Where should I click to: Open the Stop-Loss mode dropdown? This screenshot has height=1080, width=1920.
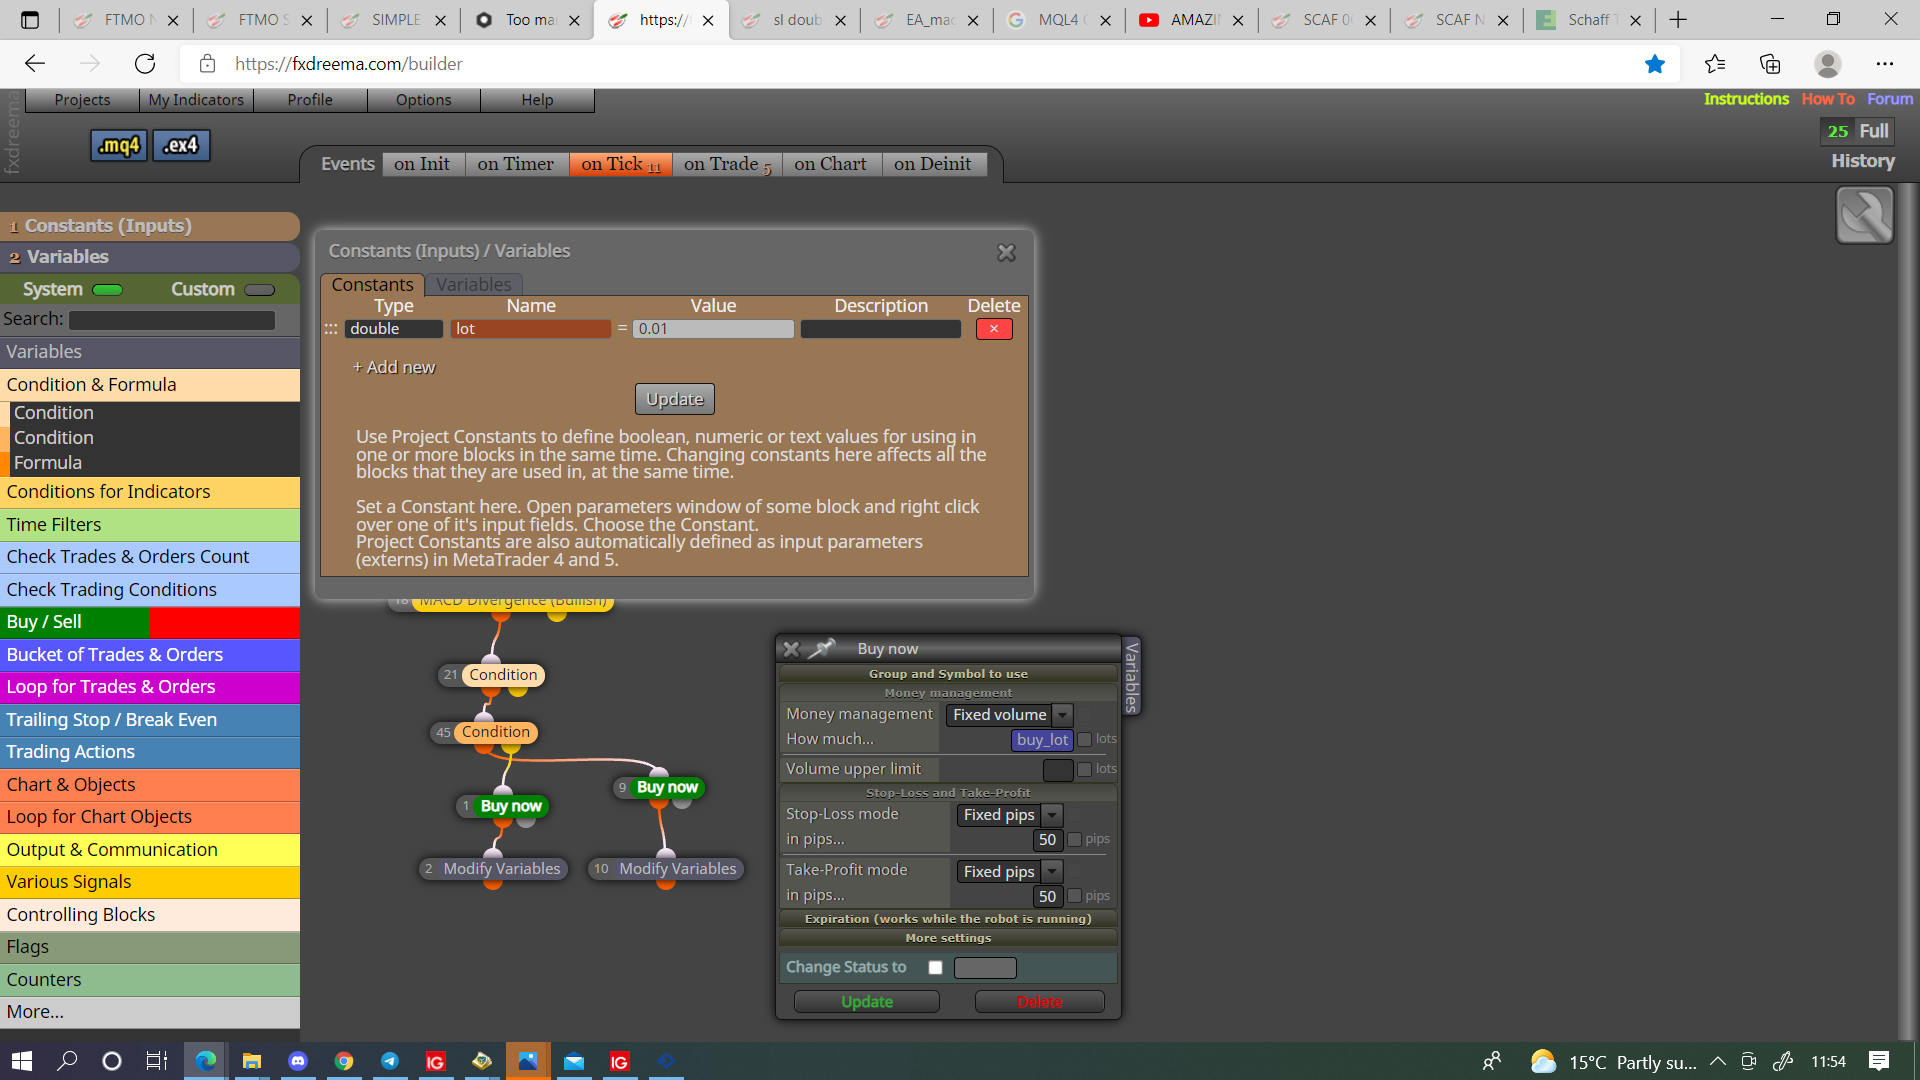[x=1009, y=815]
